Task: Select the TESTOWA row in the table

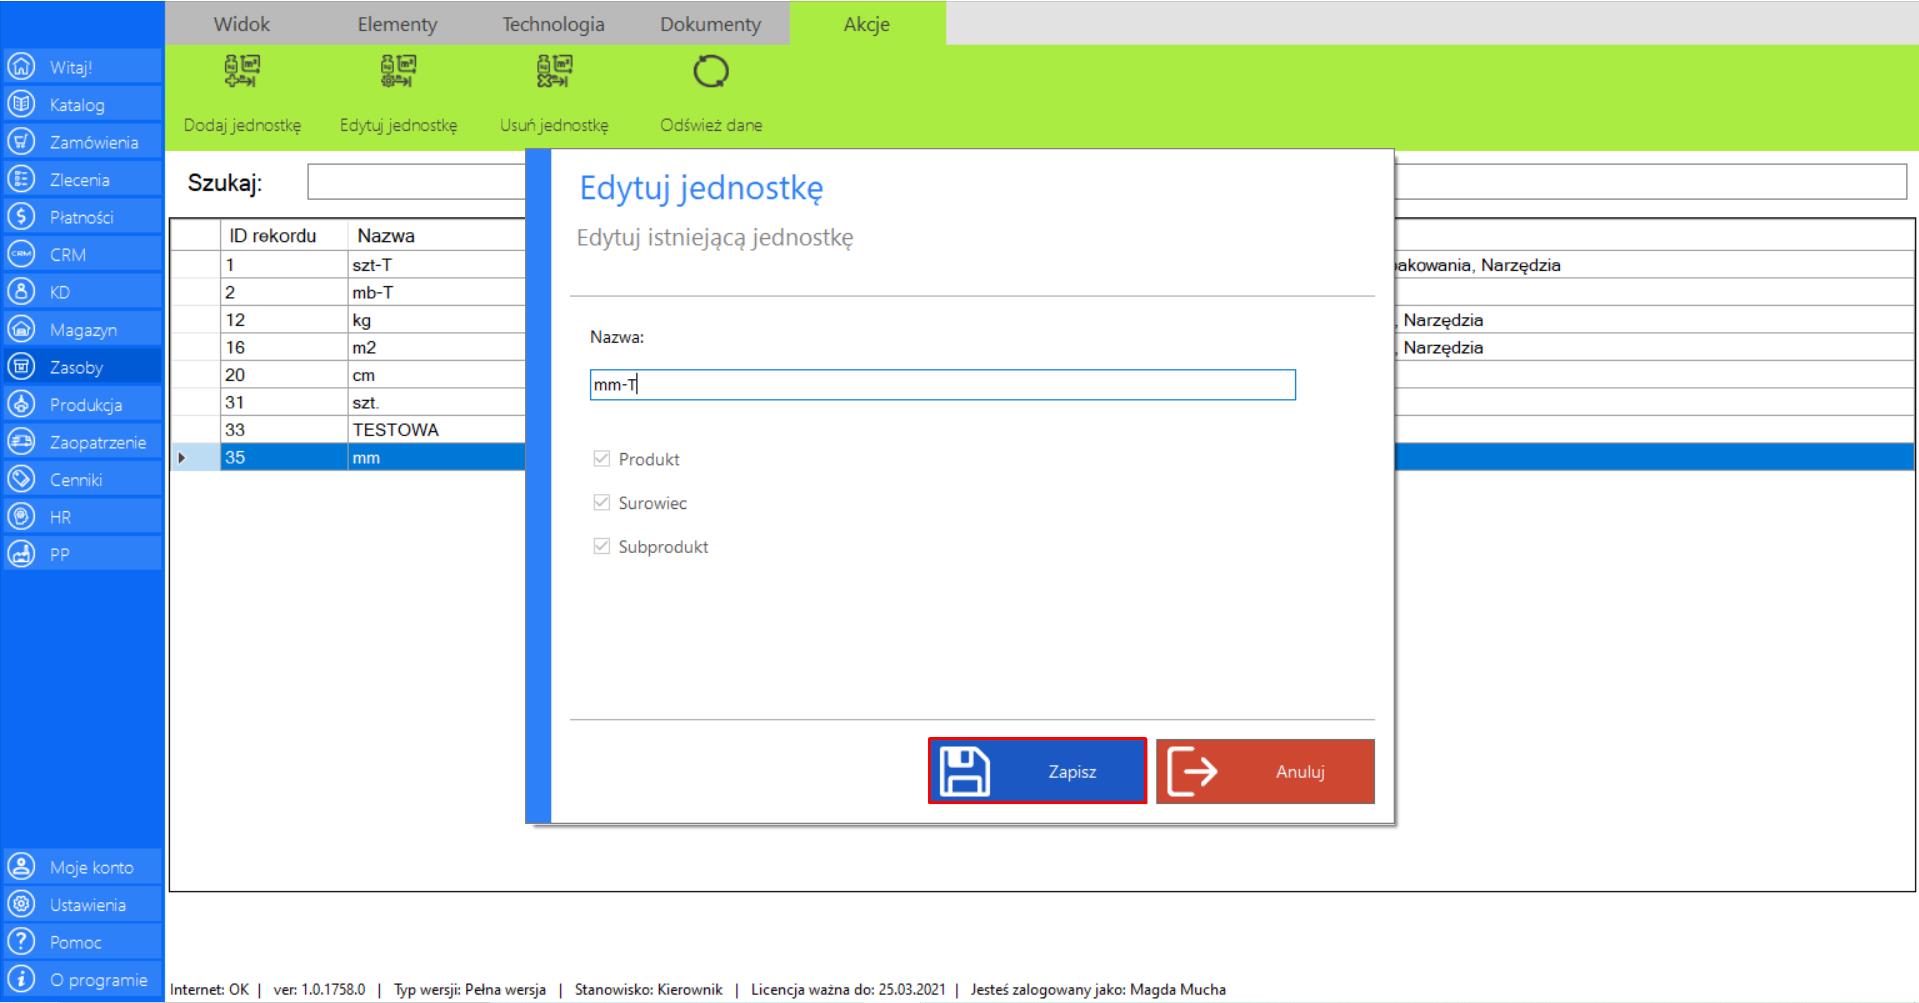Action: coord(395,430)
